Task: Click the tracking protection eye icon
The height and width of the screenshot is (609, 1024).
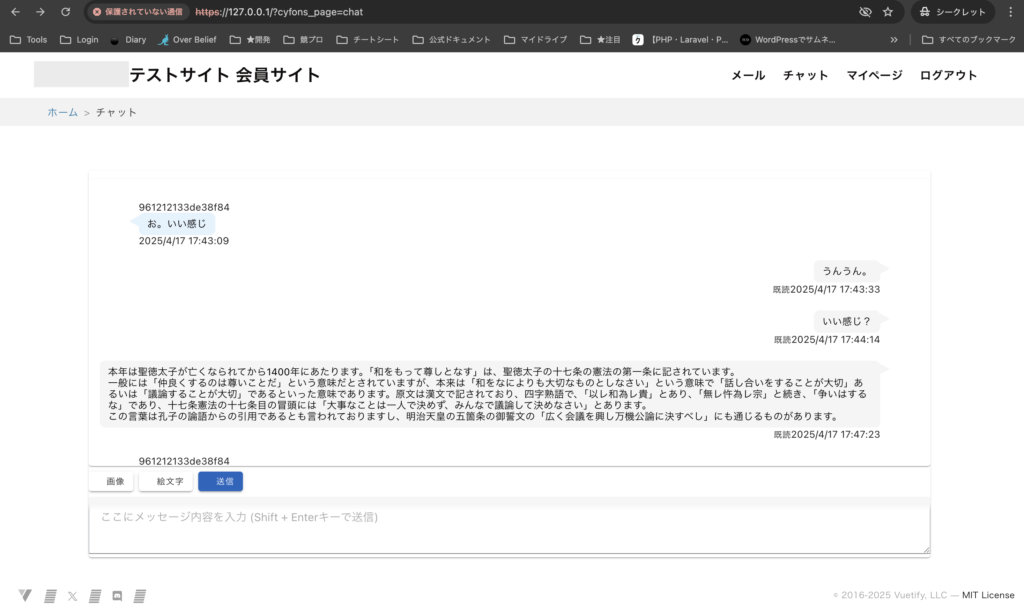Action: pyautogui.click(x=865, y=12)
